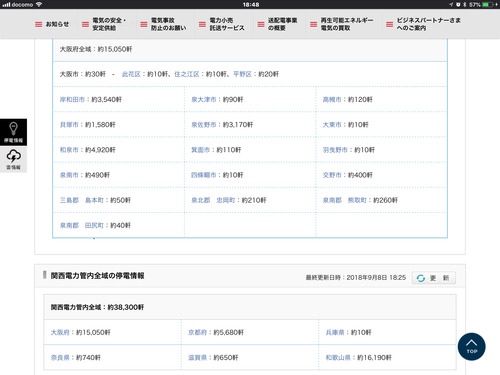Open the 和歌山県 prefecture link

coord(338,358)
